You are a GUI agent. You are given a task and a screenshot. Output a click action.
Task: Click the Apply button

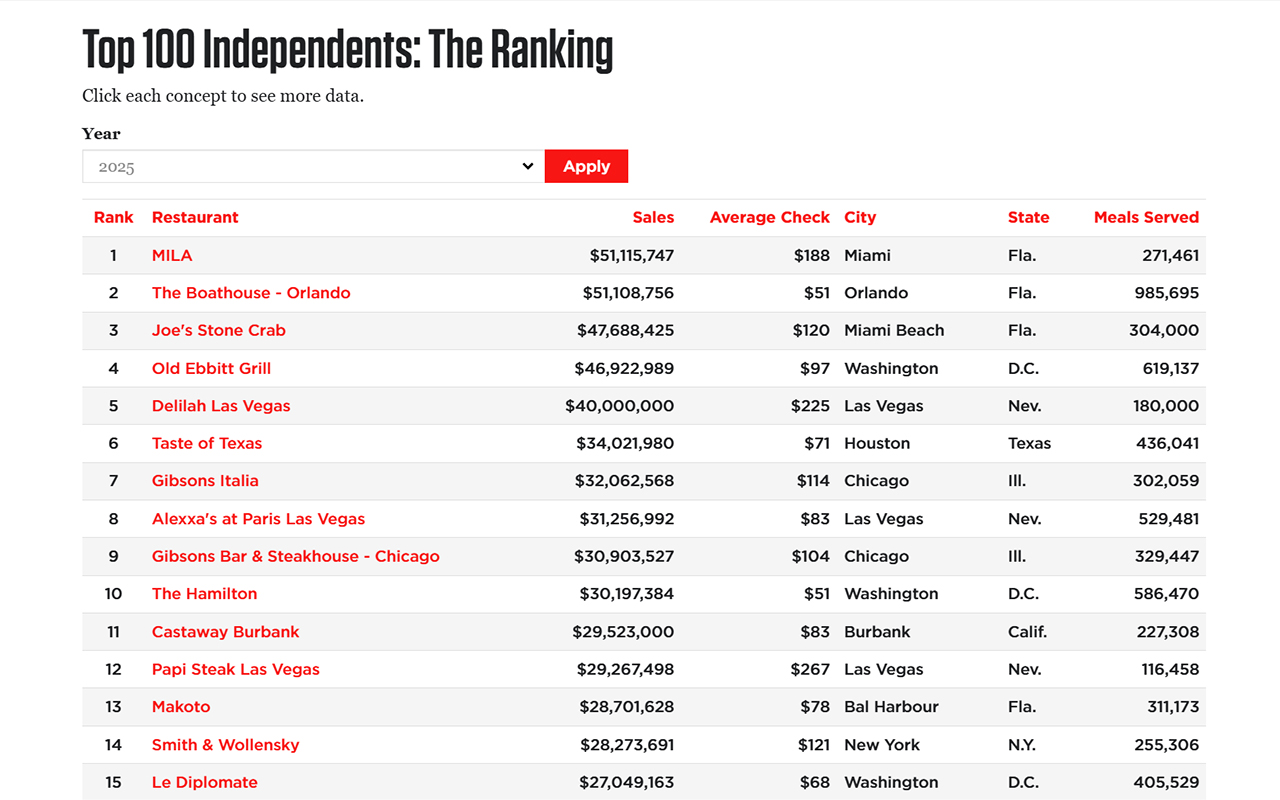coord(586,166)
